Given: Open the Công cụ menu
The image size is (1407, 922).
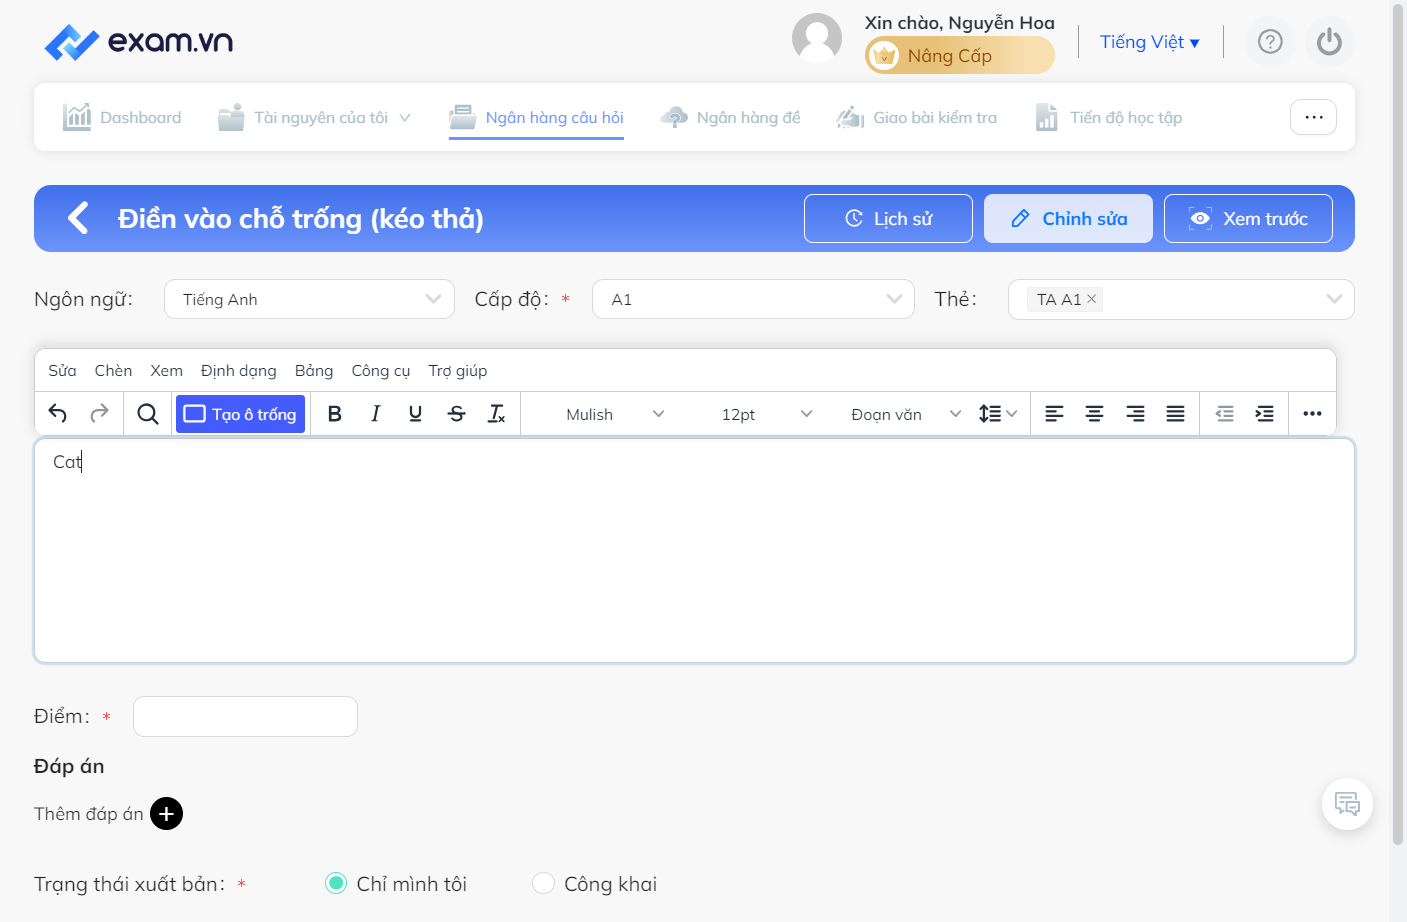Looking at the screenshot, I should click(381, 371).
